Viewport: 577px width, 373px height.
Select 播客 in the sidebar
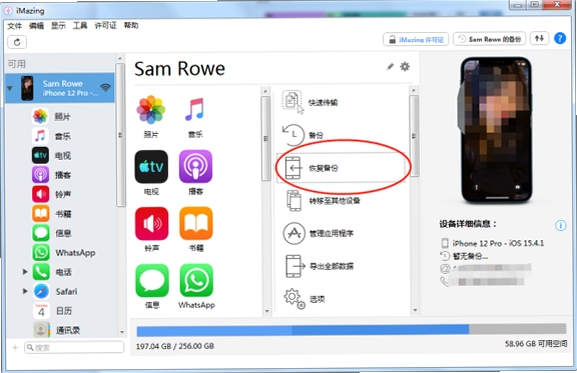pyautogui.click(x=62, y=175)
